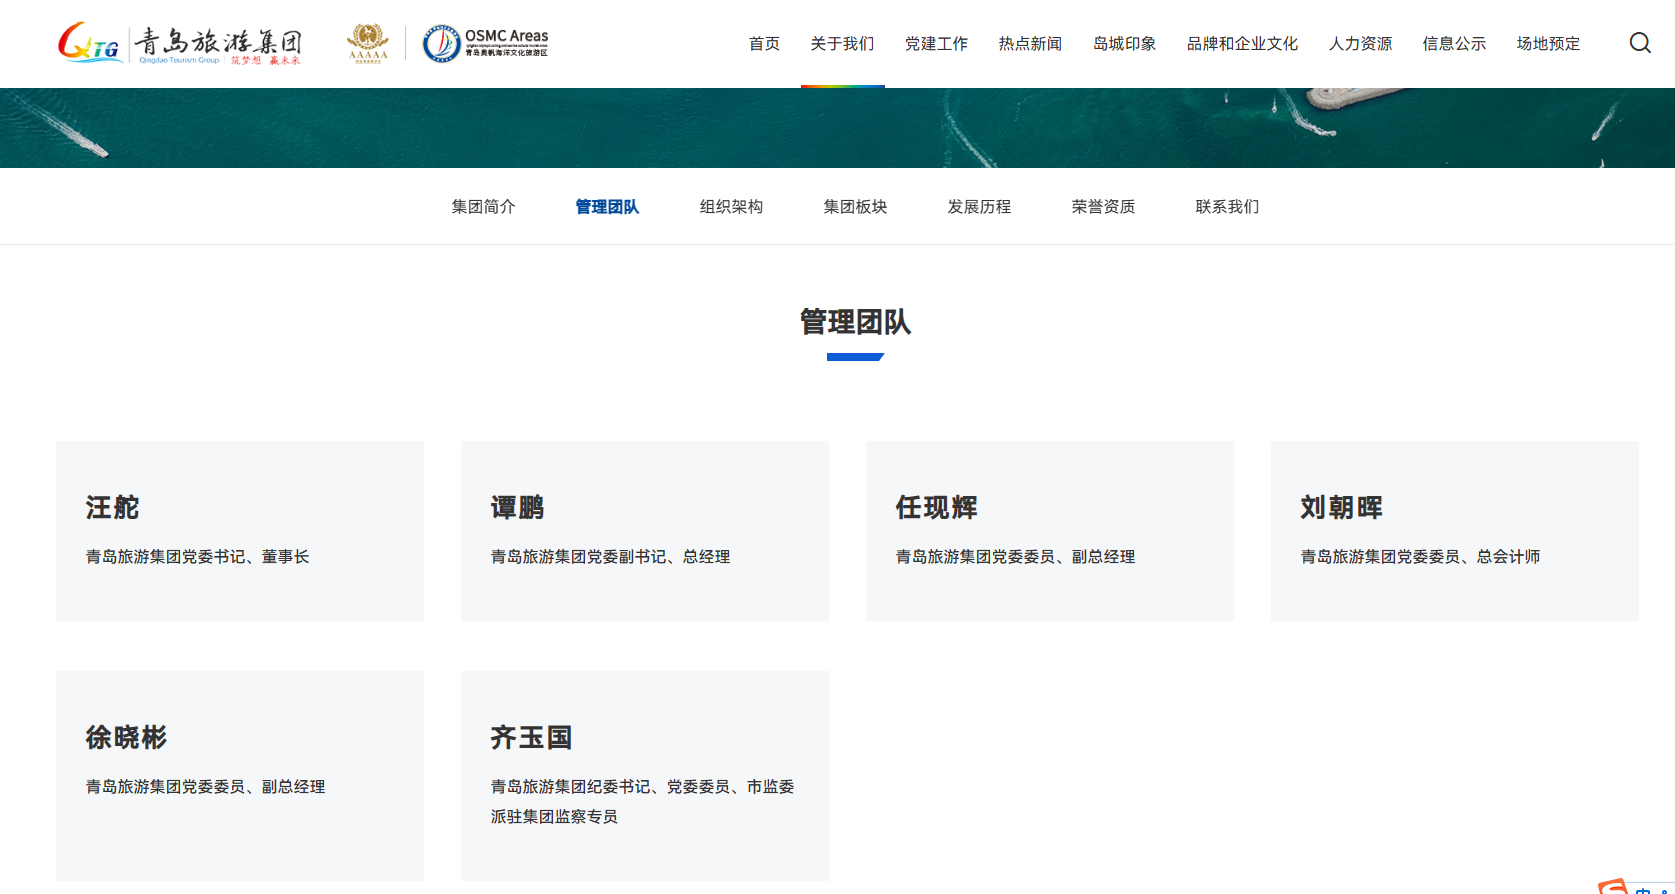This screenshot has width=1675, height=894.
Task: Go to 场地预定 venue booking
Action: [x=1548, y=44]
